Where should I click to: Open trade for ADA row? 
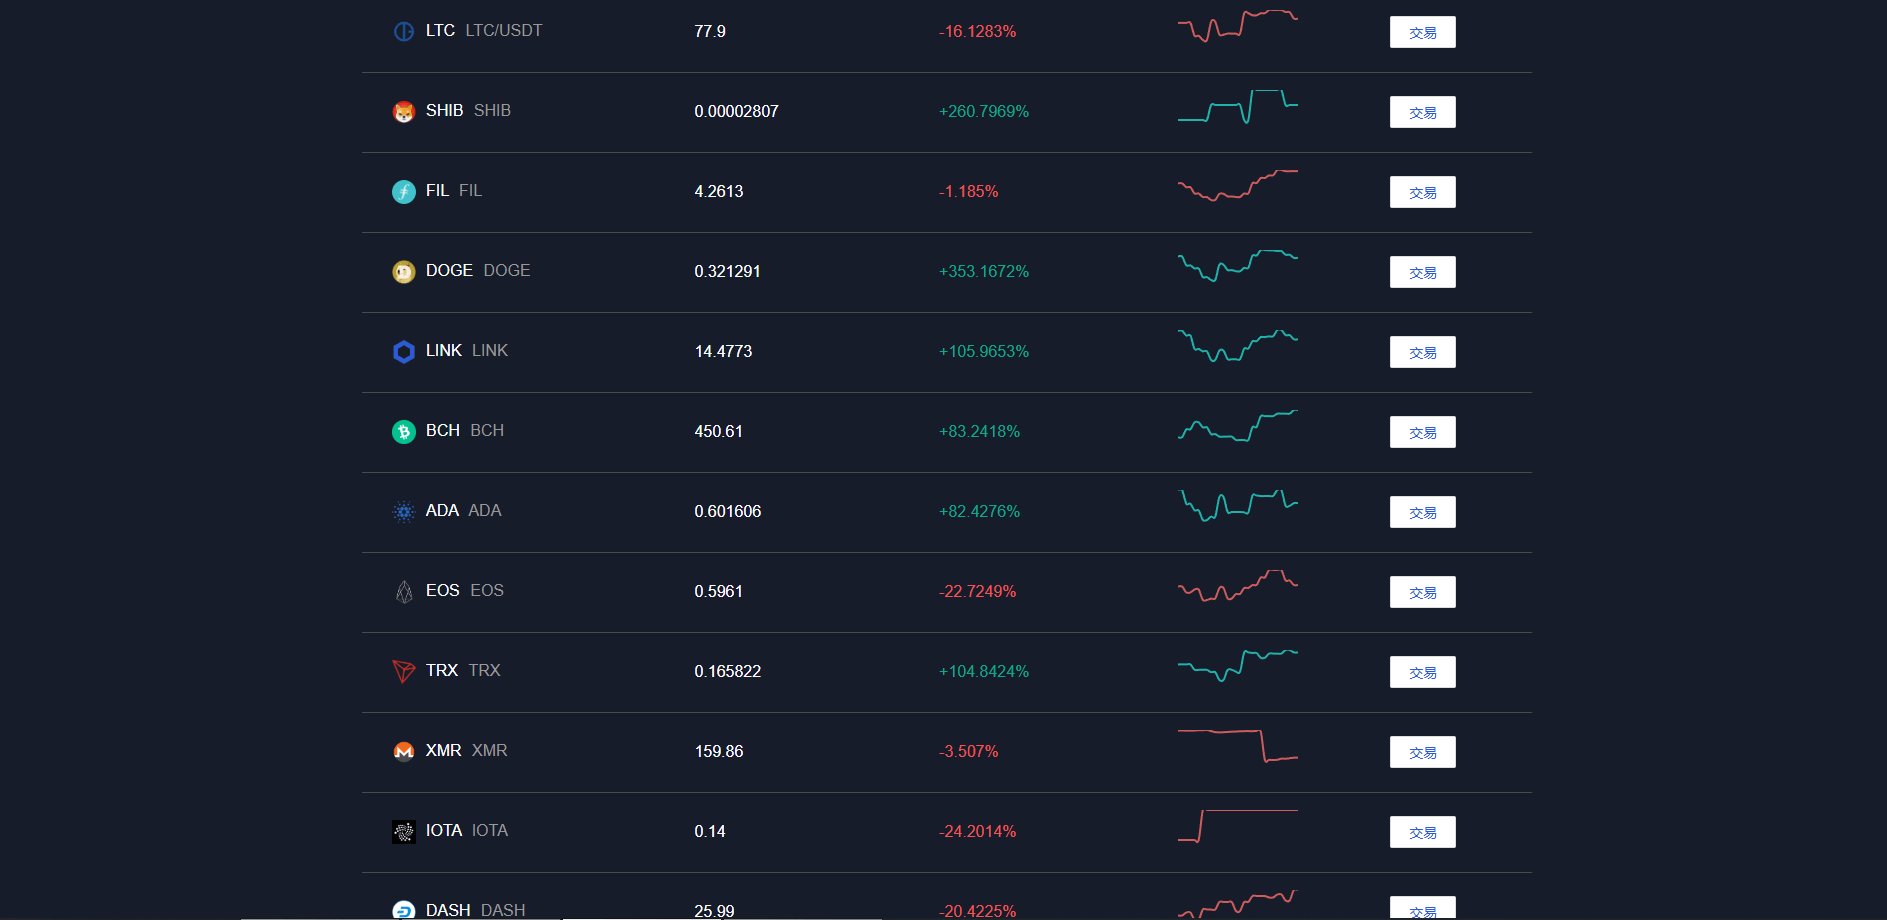1422,512
